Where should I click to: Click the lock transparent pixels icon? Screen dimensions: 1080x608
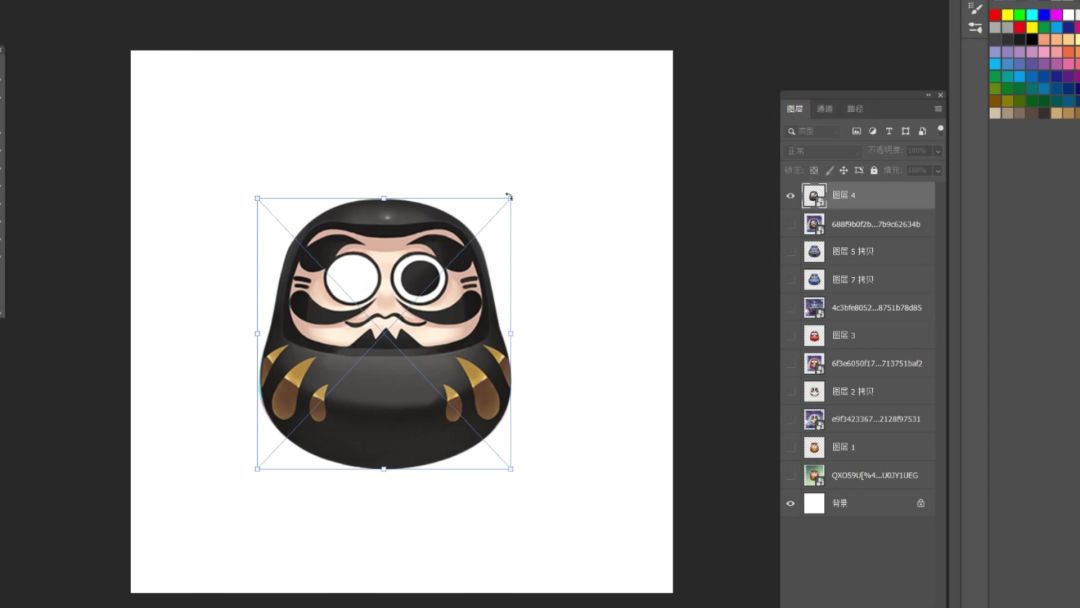[x=814, y=170]
